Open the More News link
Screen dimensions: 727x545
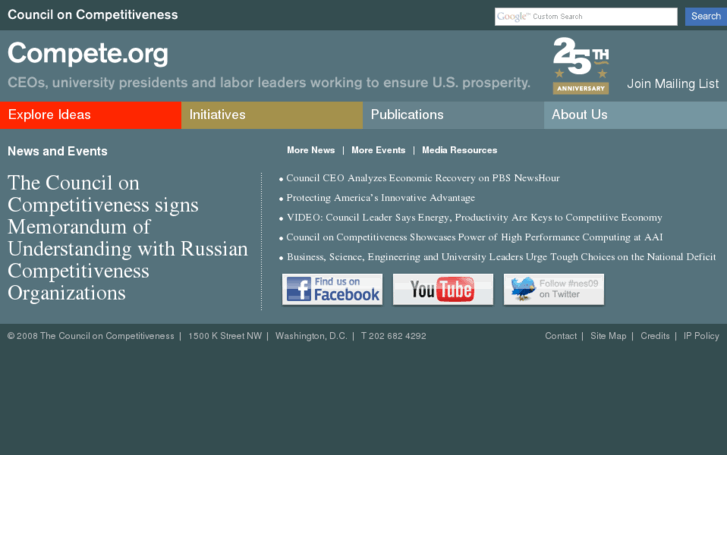tap(311, 150)
